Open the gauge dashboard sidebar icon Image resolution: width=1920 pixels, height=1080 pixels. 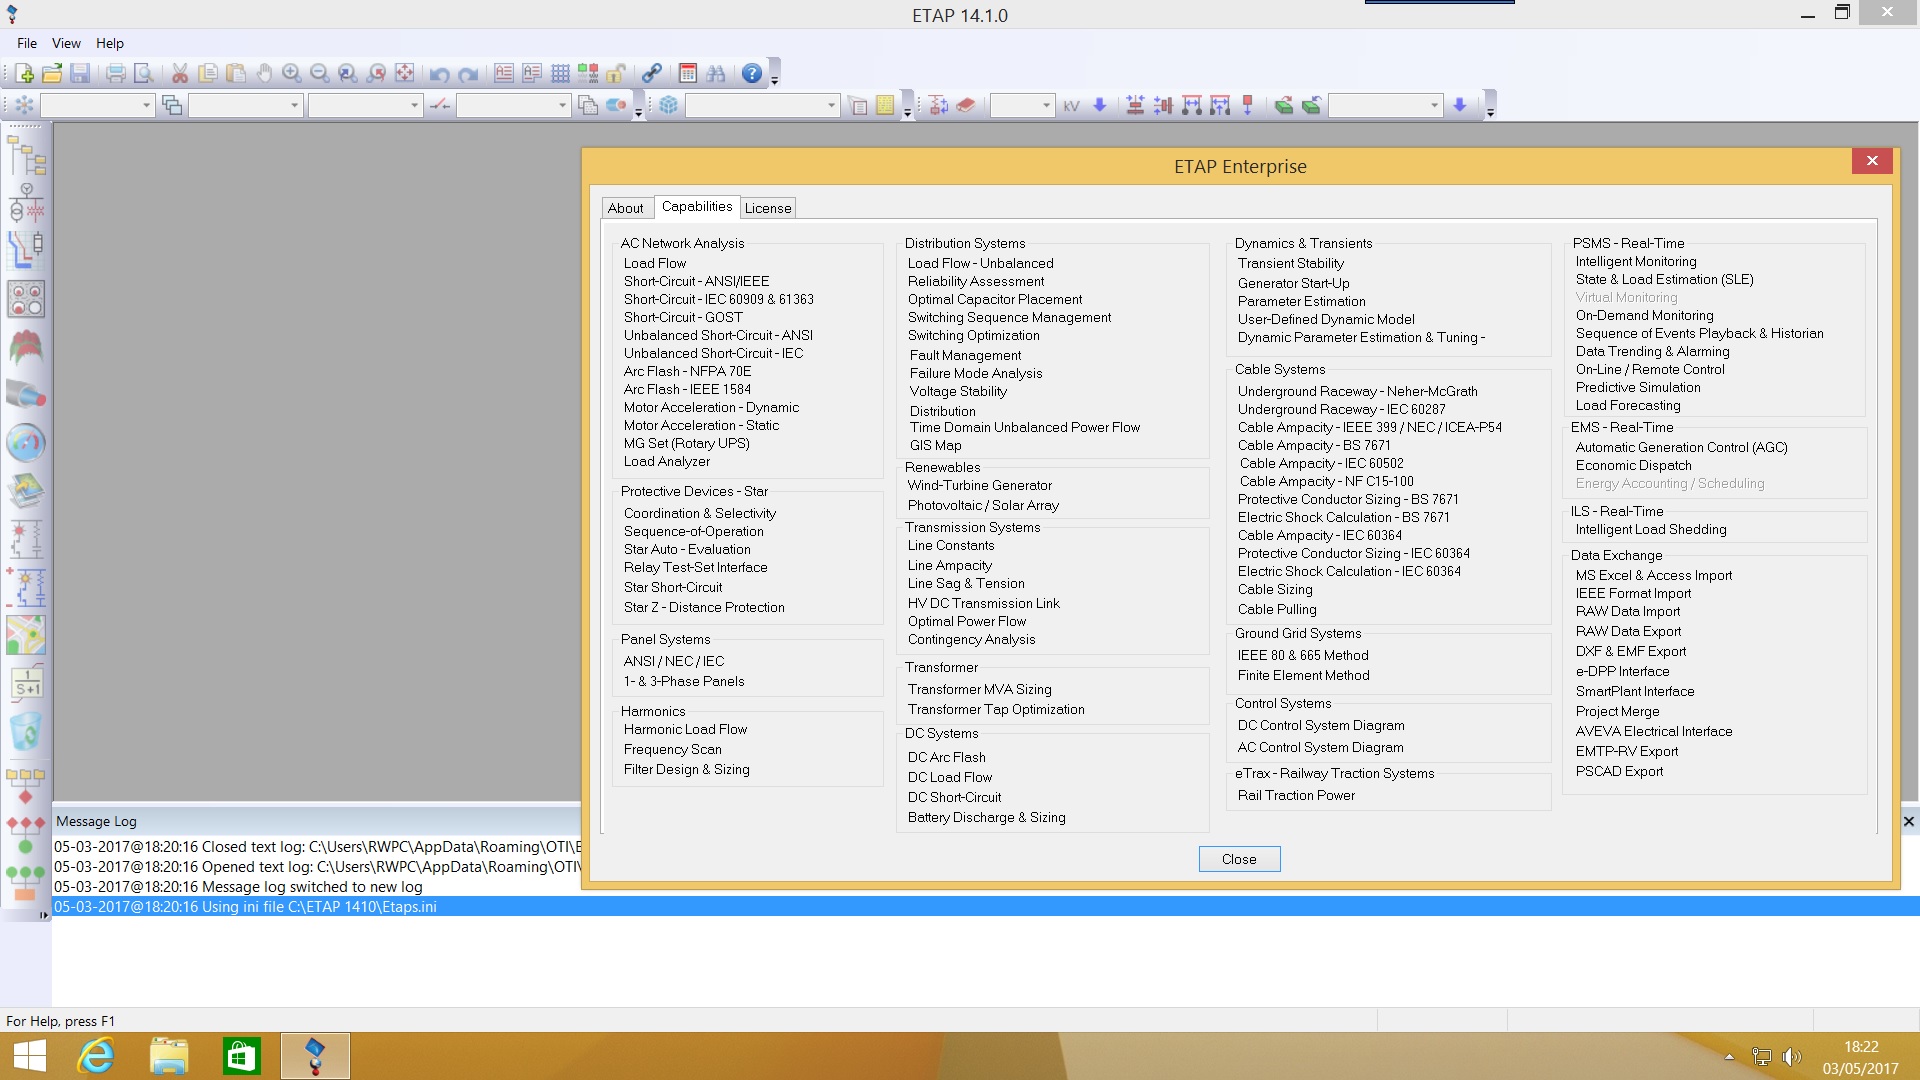coord(26,443)
